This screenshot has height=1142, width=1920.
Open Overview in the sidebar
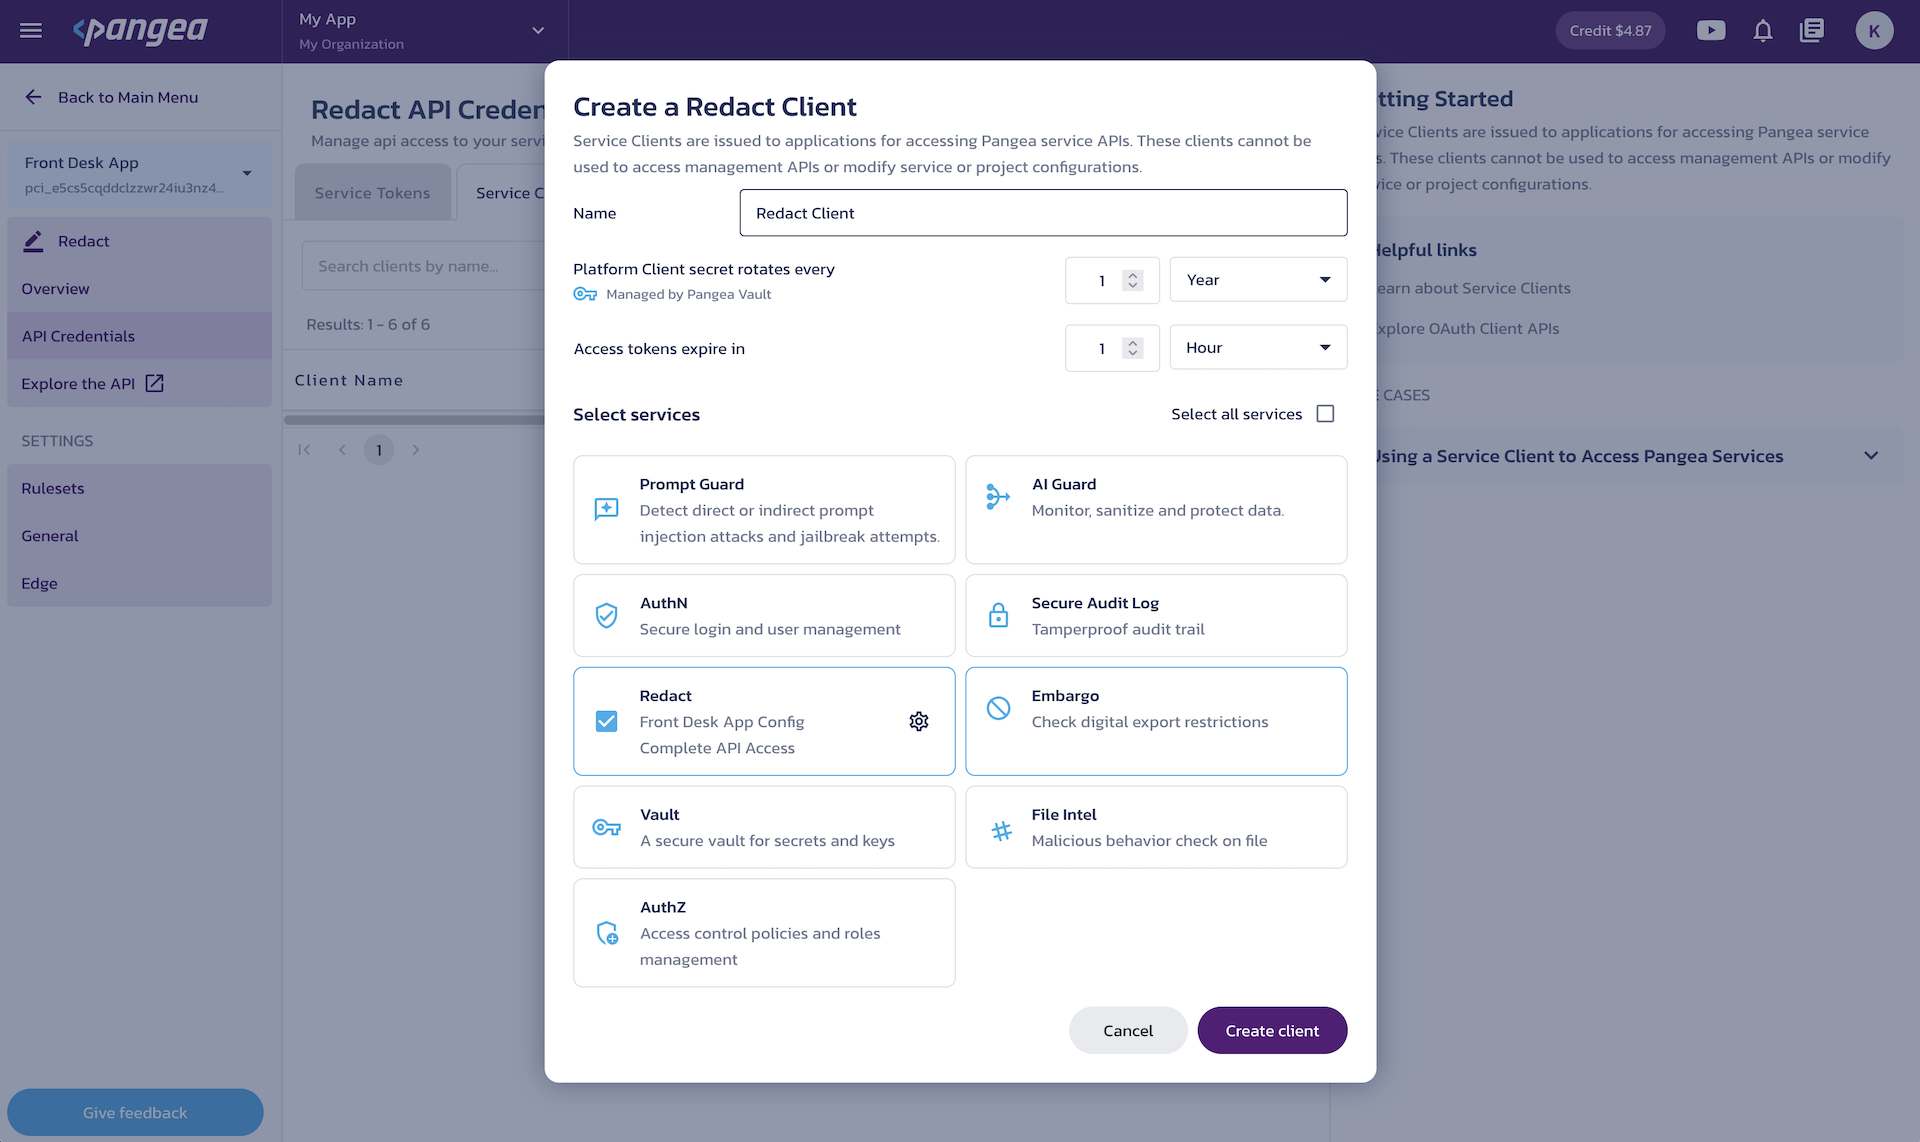[139, 289]
